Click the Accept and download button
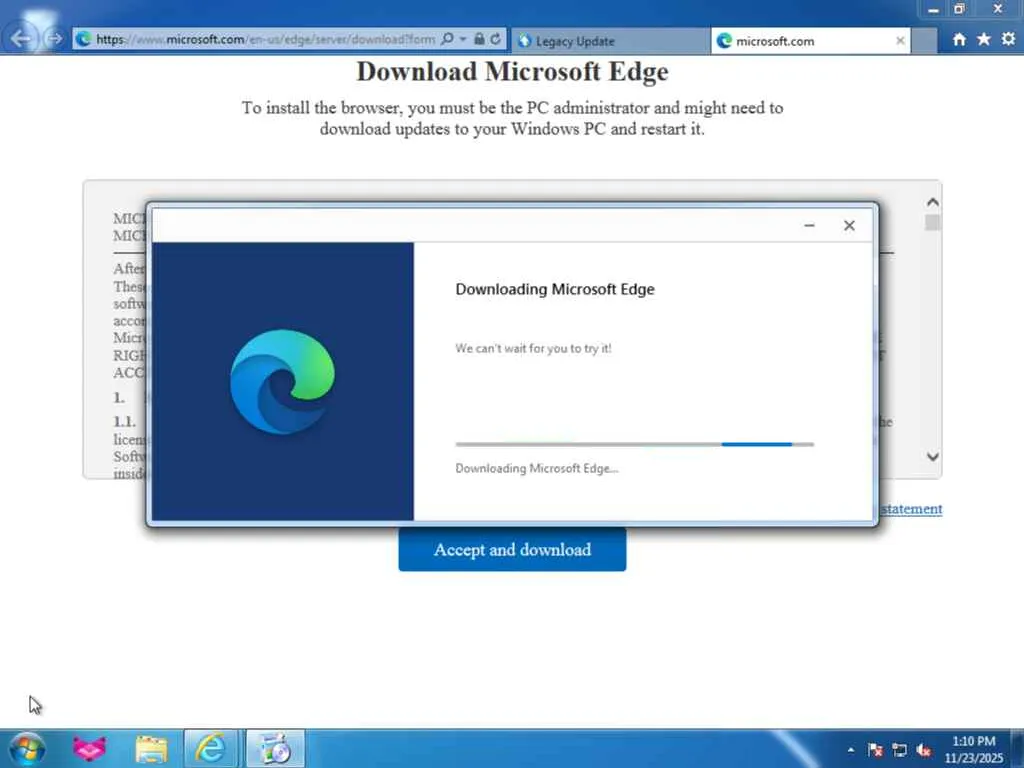 pos(512,549)
